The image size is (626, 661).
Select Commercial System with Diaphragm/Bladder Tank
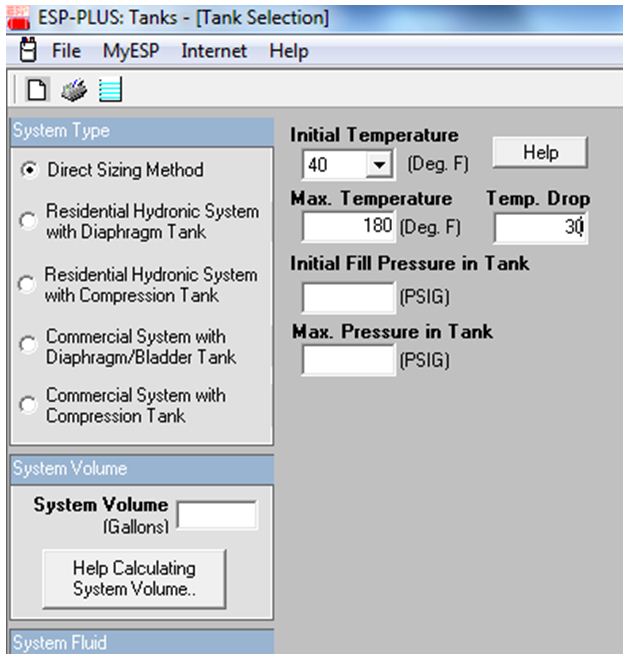(28, 345)
